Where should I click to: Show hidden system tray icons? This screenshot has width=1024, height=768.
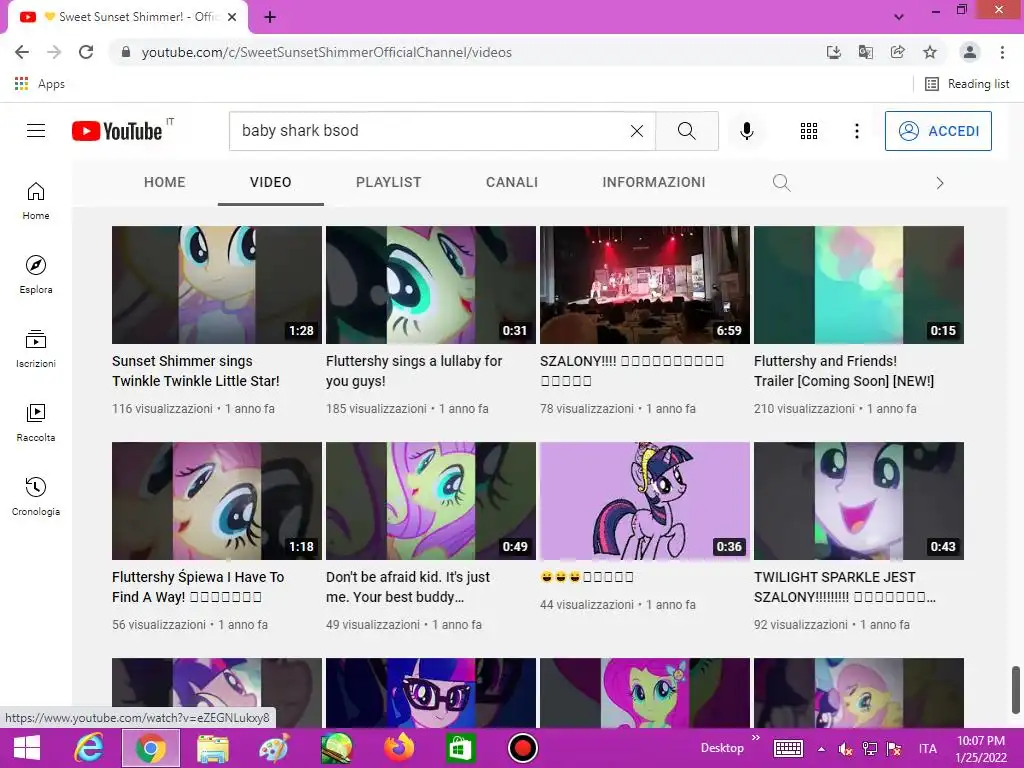(821, 749)
